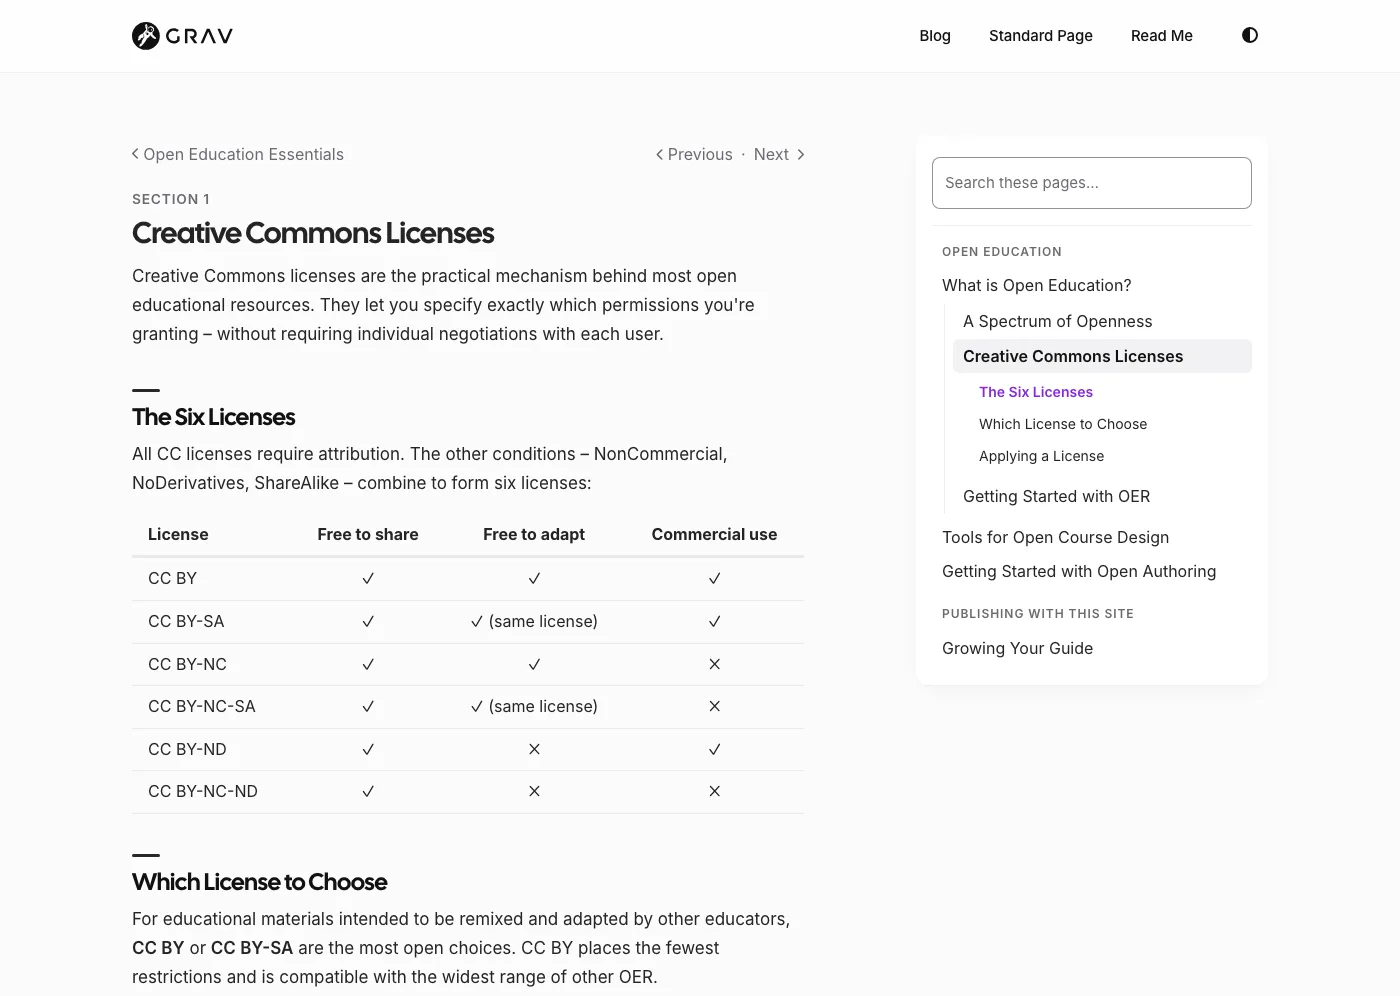Click the 'SECTION 1' label
The image size is (1400, 996).
[x=171, y=199]
